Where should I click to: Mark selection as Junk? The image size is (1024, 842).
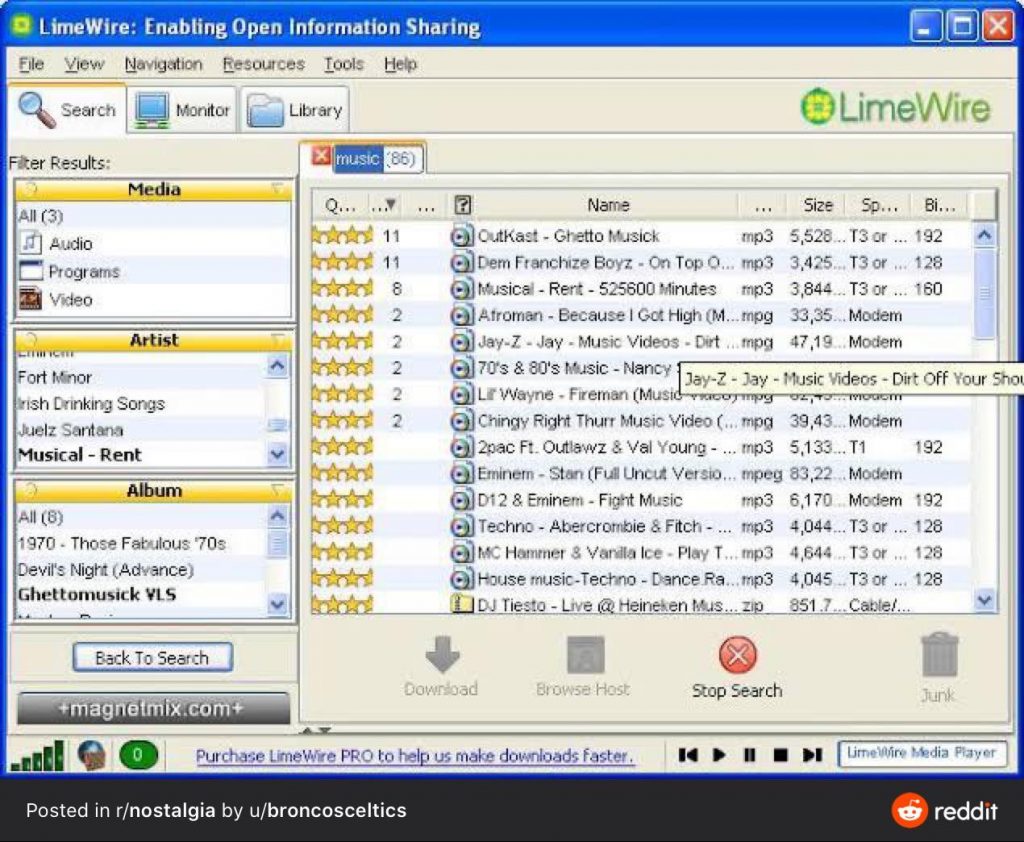coord(939,668)
